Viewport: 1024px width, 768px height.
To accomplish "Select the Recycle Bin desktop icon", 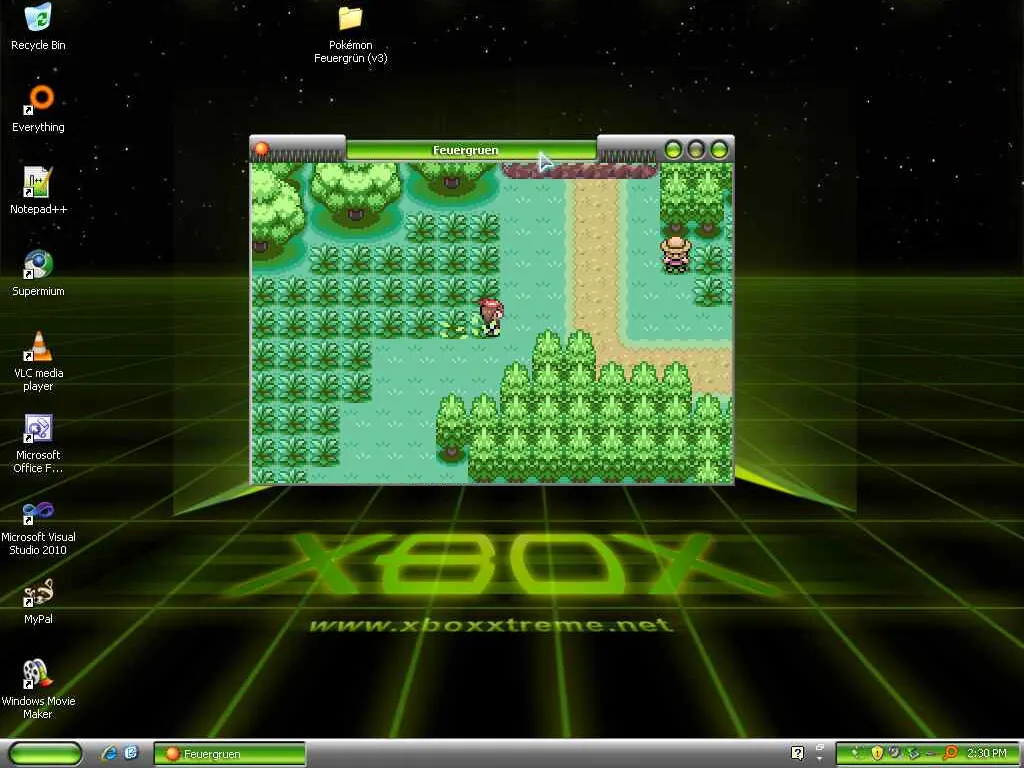I will [38, 26].
